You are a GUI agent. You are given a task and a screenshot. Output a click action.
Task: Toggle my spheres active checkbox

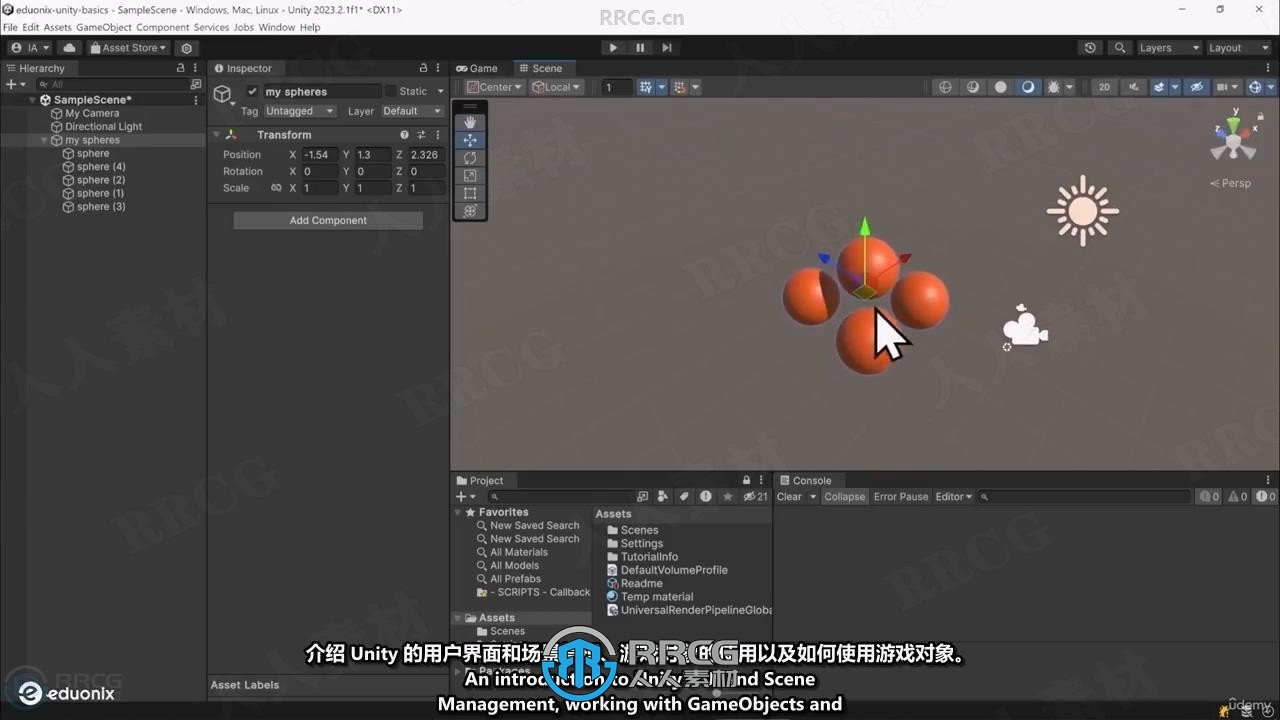tap(252, 91)
